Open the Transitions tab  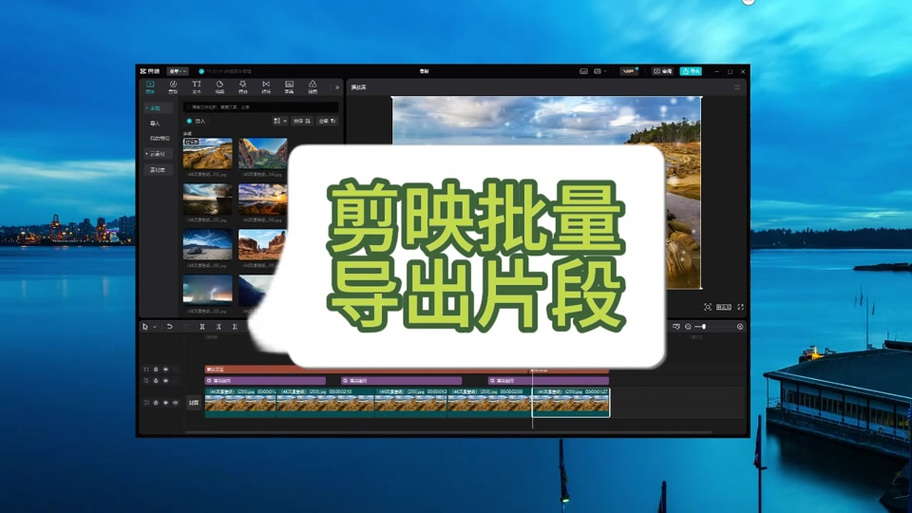pos(266,87)
